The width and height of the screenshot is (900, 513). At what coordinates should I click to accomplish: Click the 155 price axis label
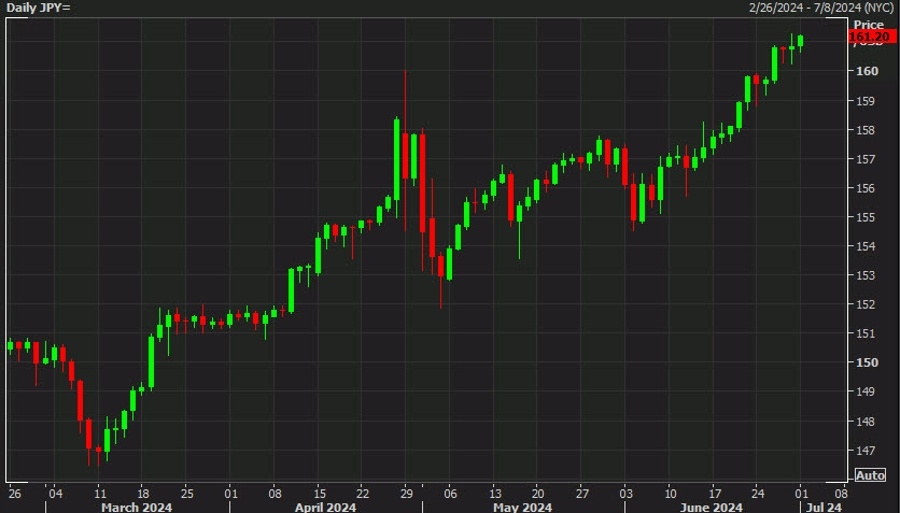click(x=865, y=217)
